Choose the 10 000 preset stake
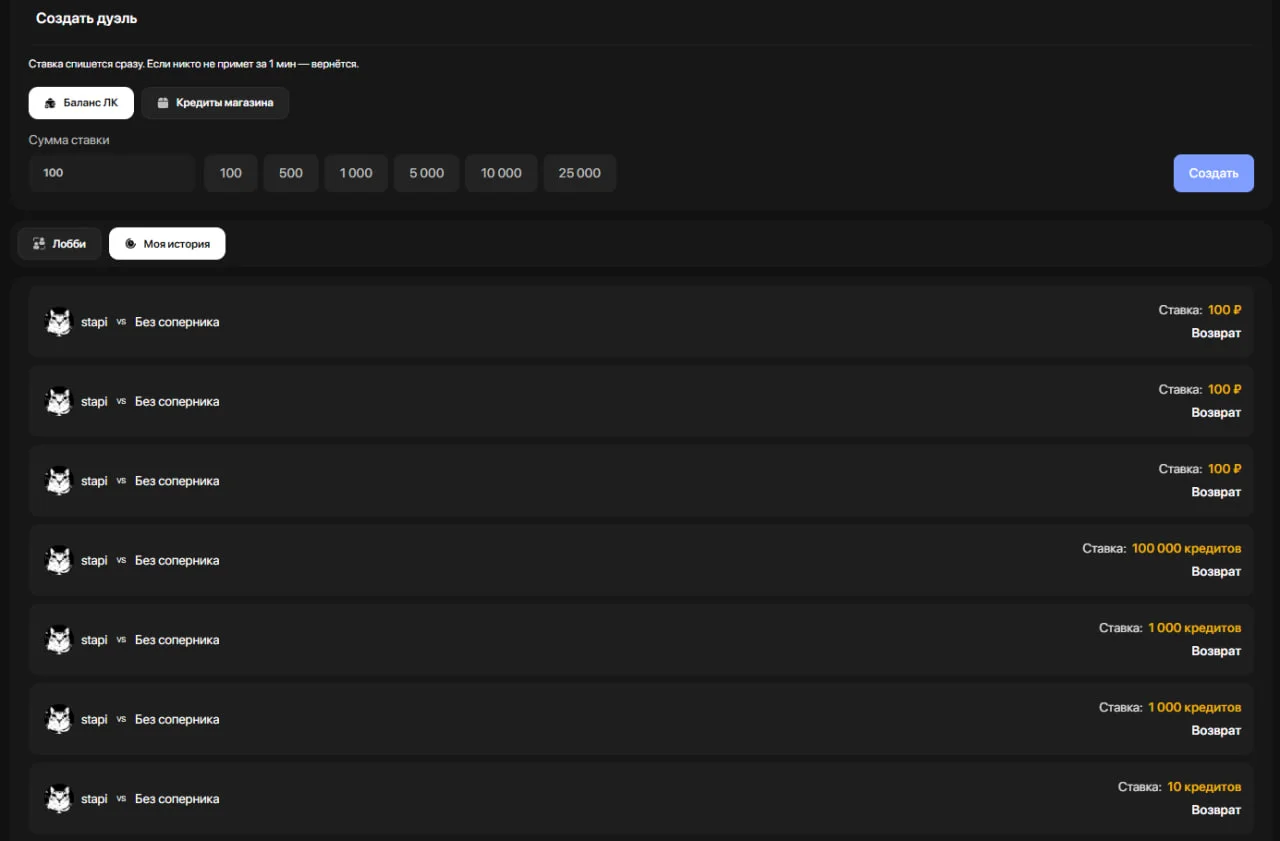This screenshot has height=841, width=1280. [501, 173]
